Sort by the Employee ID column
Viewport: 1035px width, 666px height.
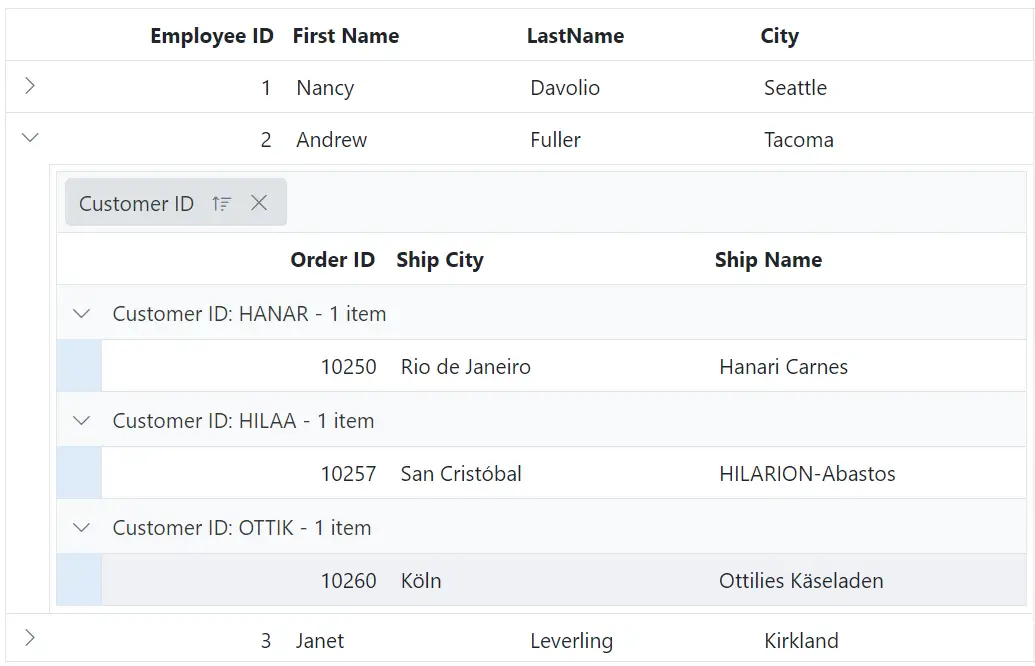[211, 35]
